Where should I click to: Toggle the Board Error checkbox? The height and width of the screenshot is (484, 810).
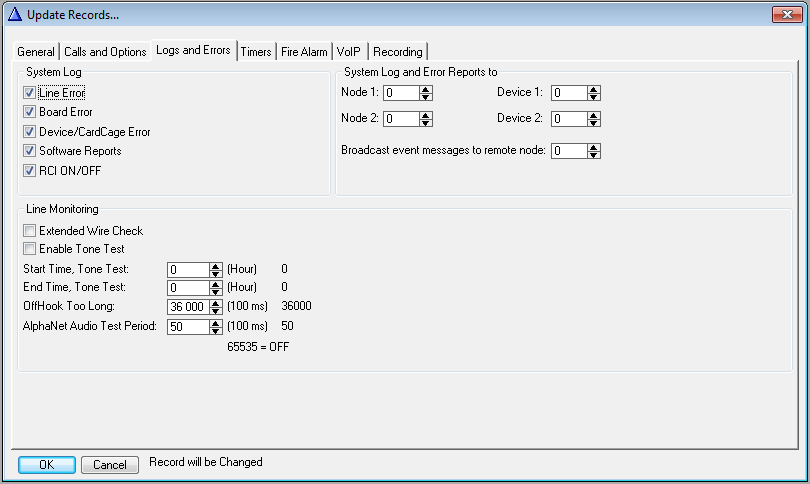click(30, 112)
